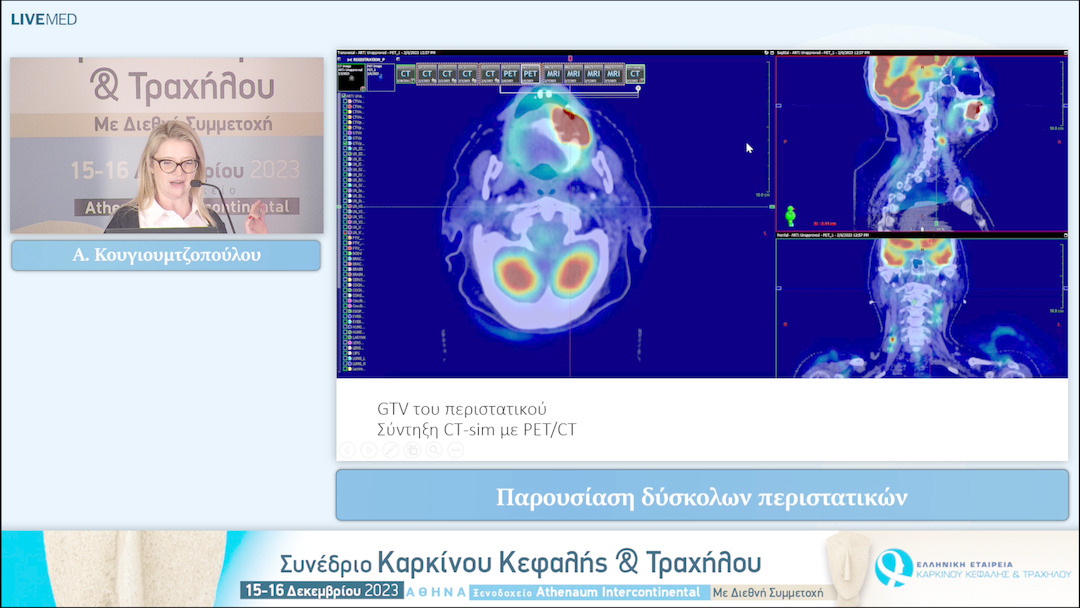Maximize the Transversal view pane
The height and width of the screenshot is (608, 1080).
765,51
